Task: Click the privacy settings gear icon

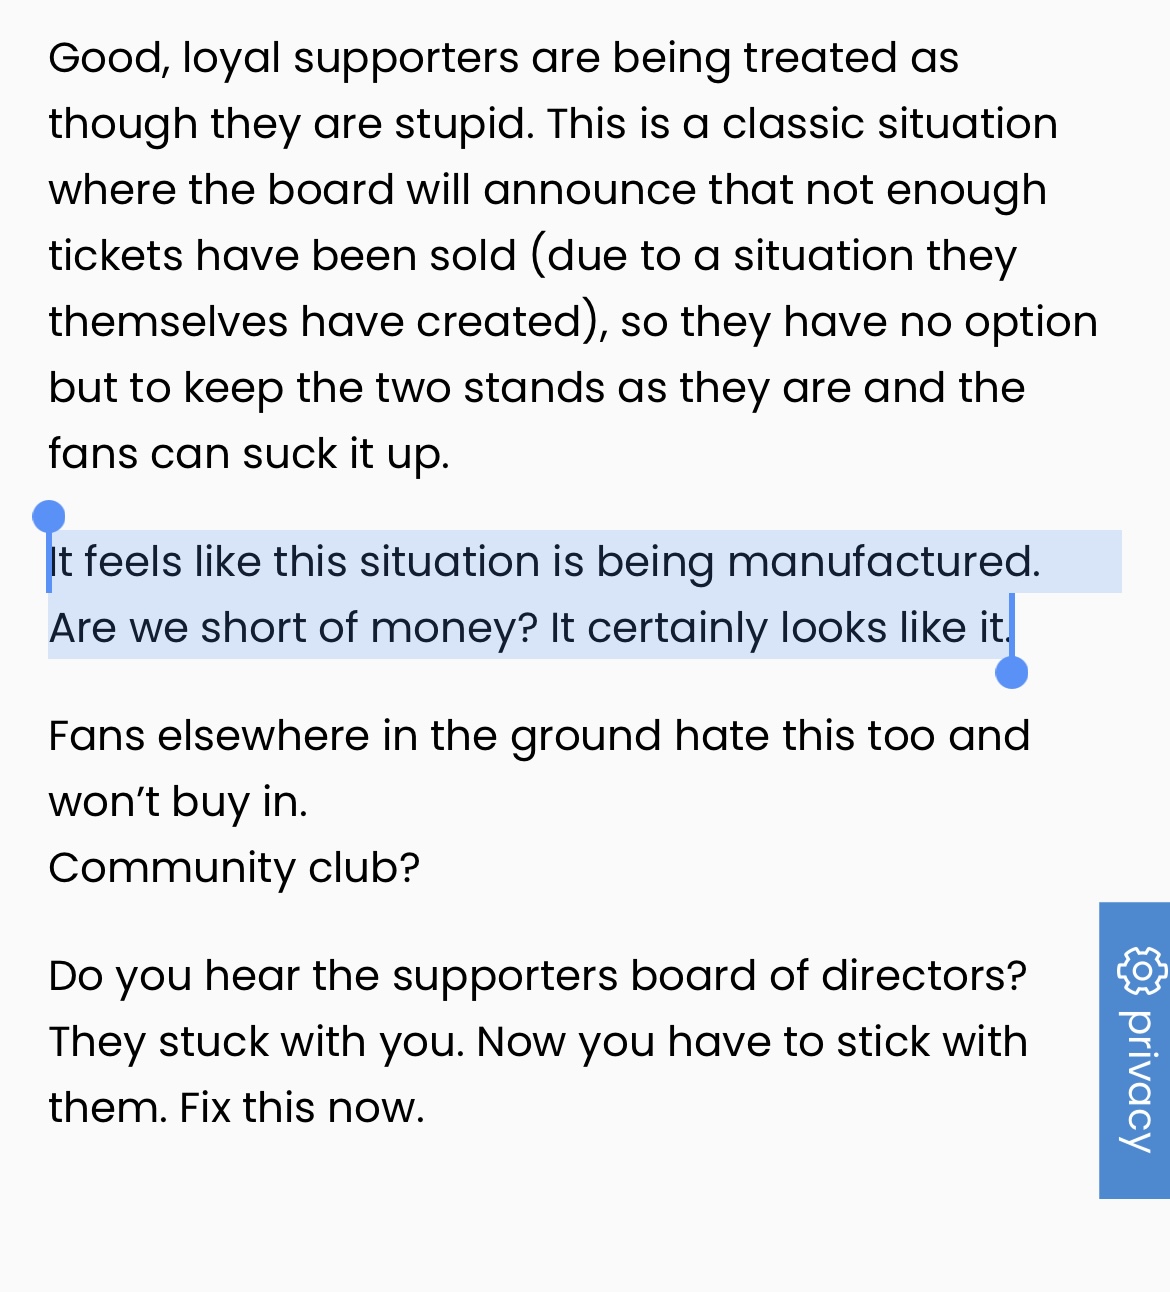Action: (x=1141, y=971)
